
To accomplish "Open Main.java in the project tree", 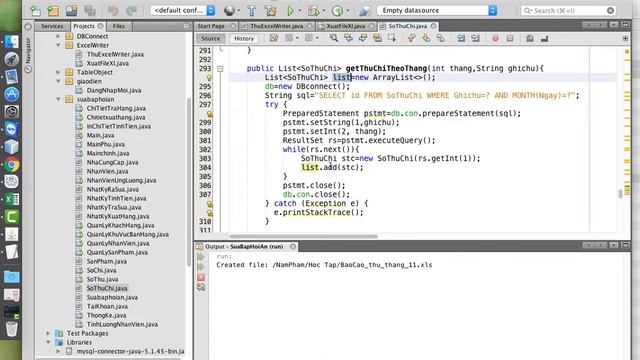I will [100, 135].
